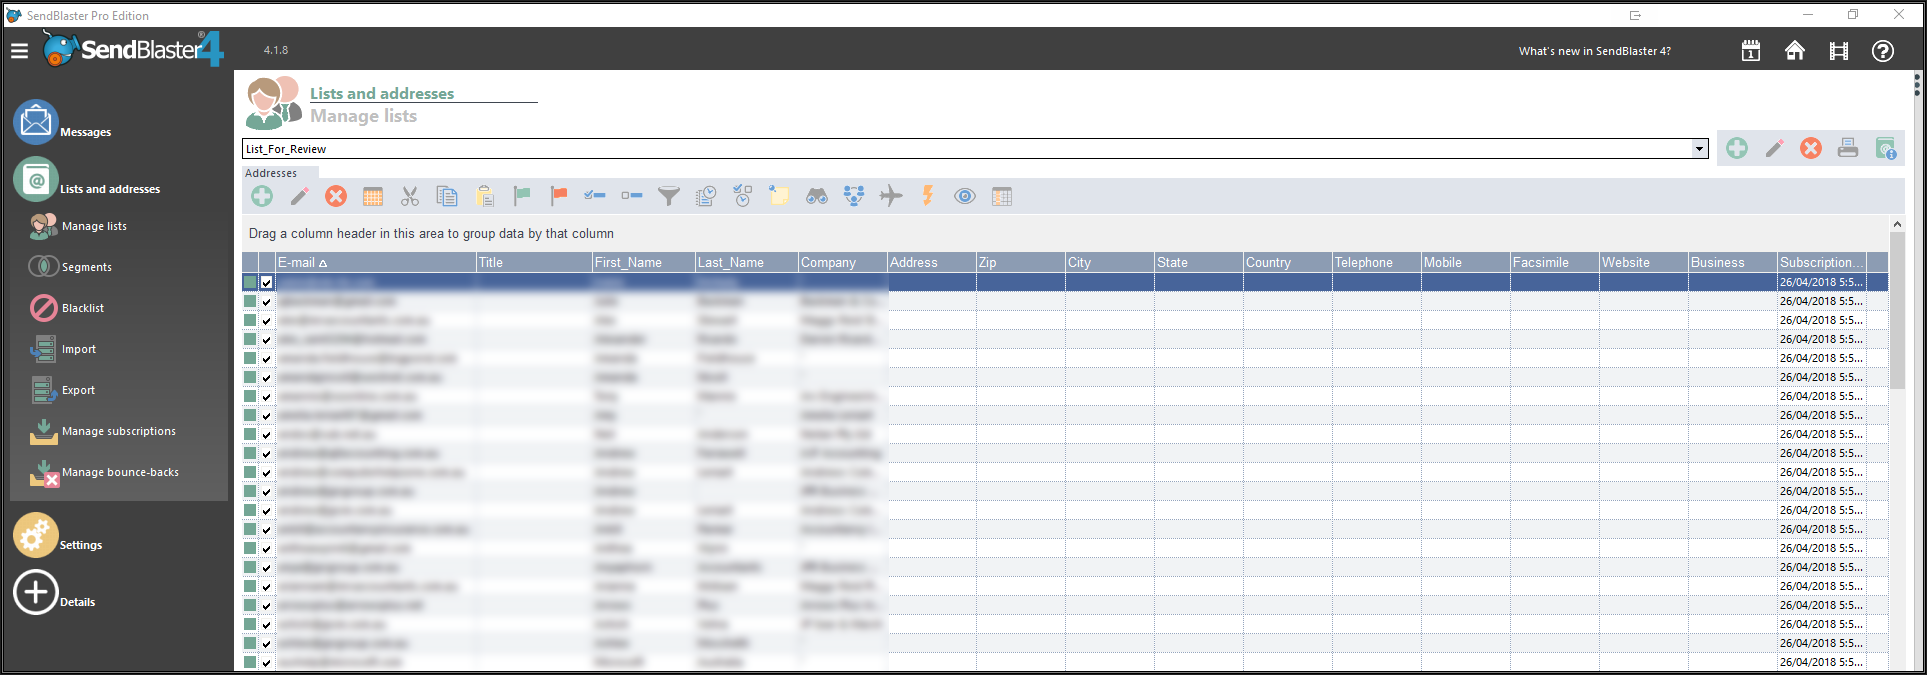1927x675 pixels.
Task: Open the Messages section
Action: [x=62, y=124]
